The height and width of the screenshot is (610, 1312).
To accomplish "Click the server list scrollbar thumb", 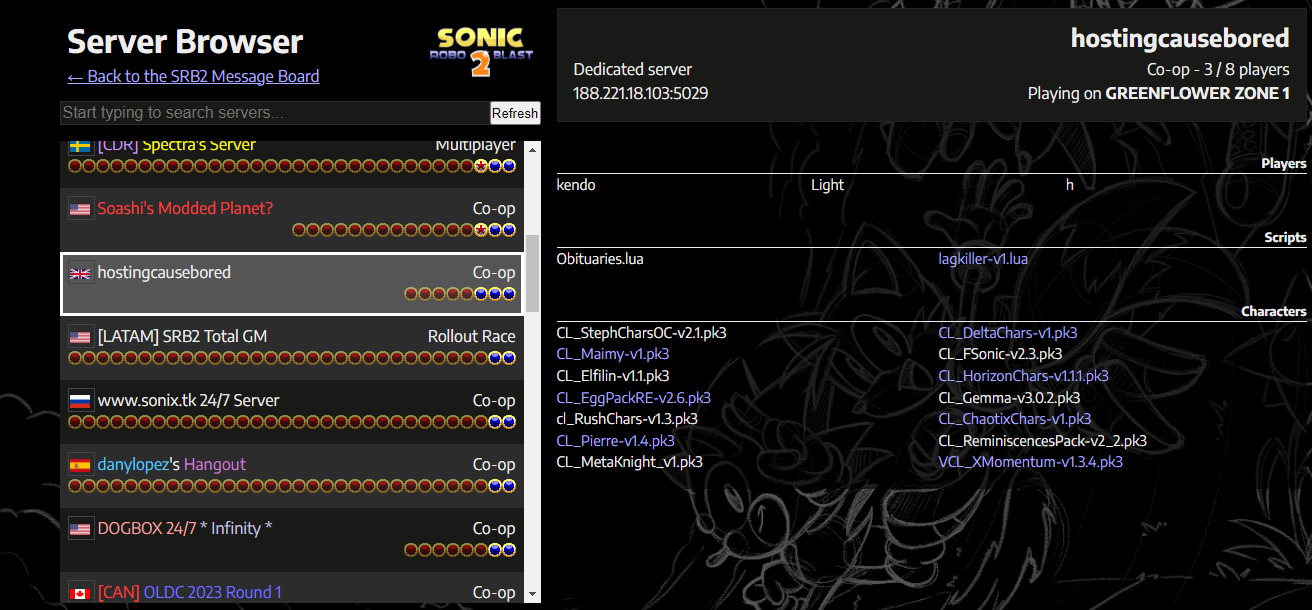I will [532, 273].
